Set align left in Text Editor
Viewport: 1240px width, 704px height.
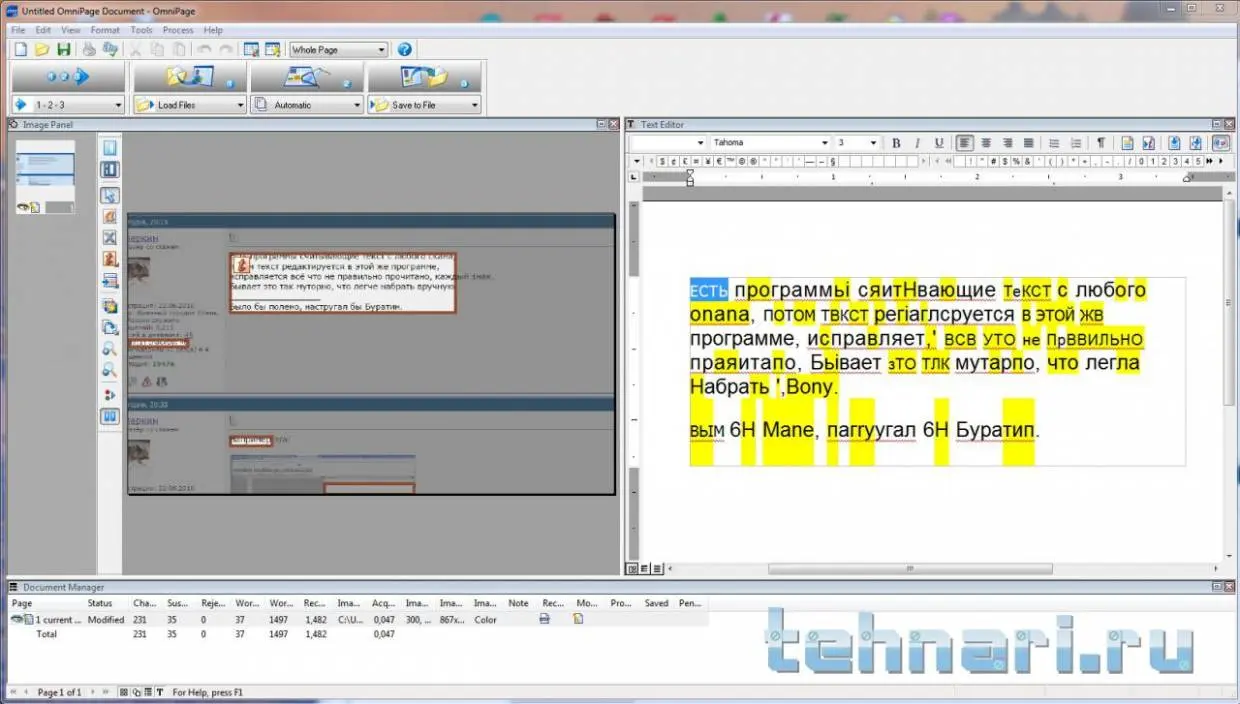click(964, 143)
